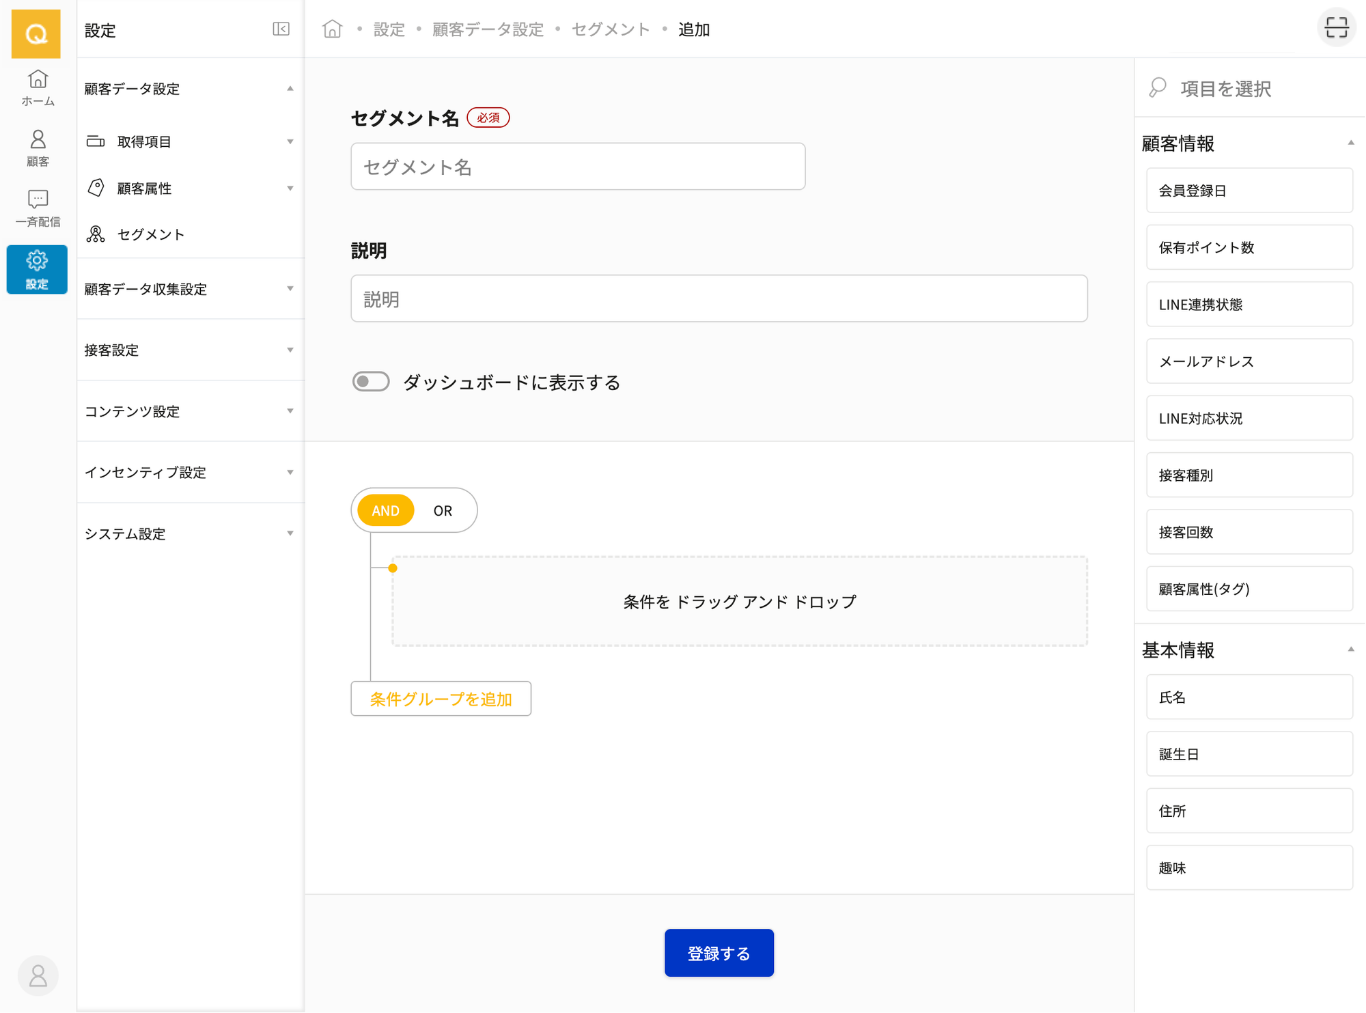Click the 登録する button
This screenshot has width=1366, height=1013.
tap(719, 953)
